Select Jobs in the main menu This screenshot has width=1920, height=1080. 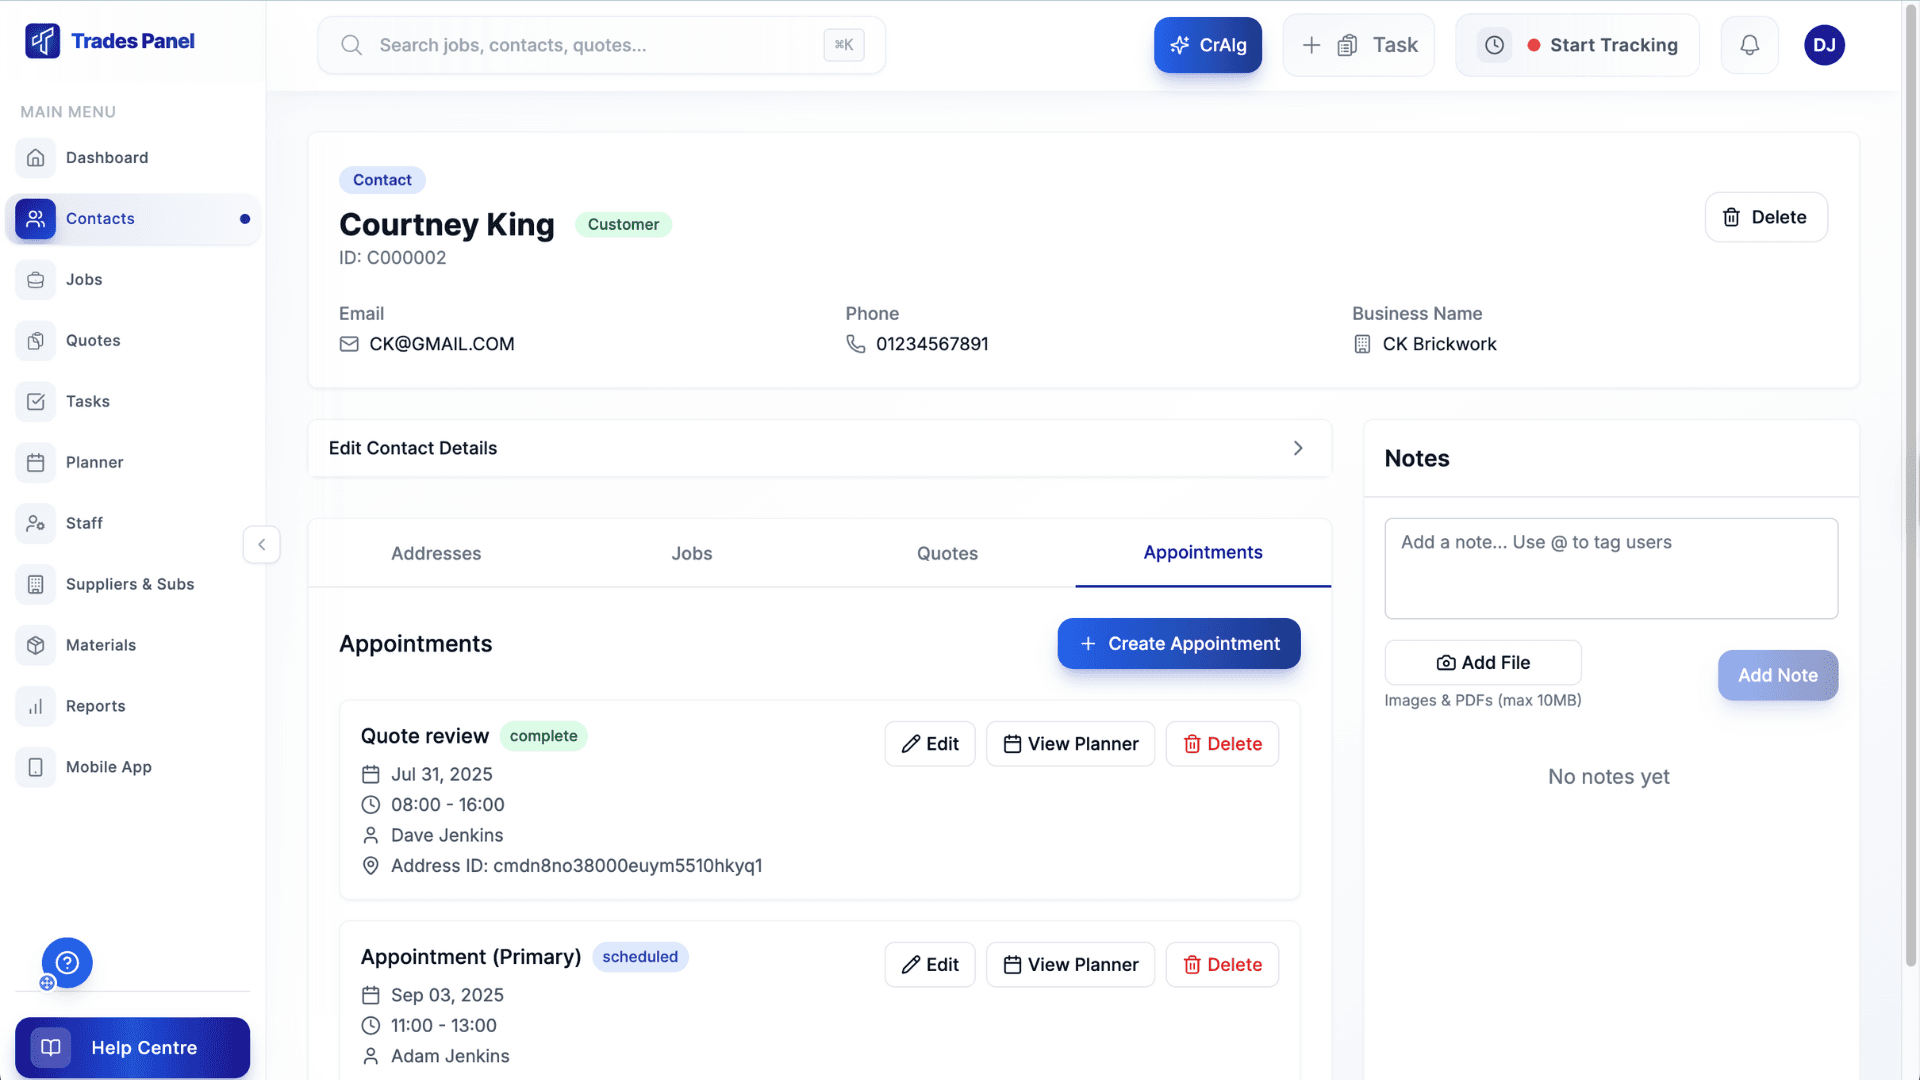[84, 279]
